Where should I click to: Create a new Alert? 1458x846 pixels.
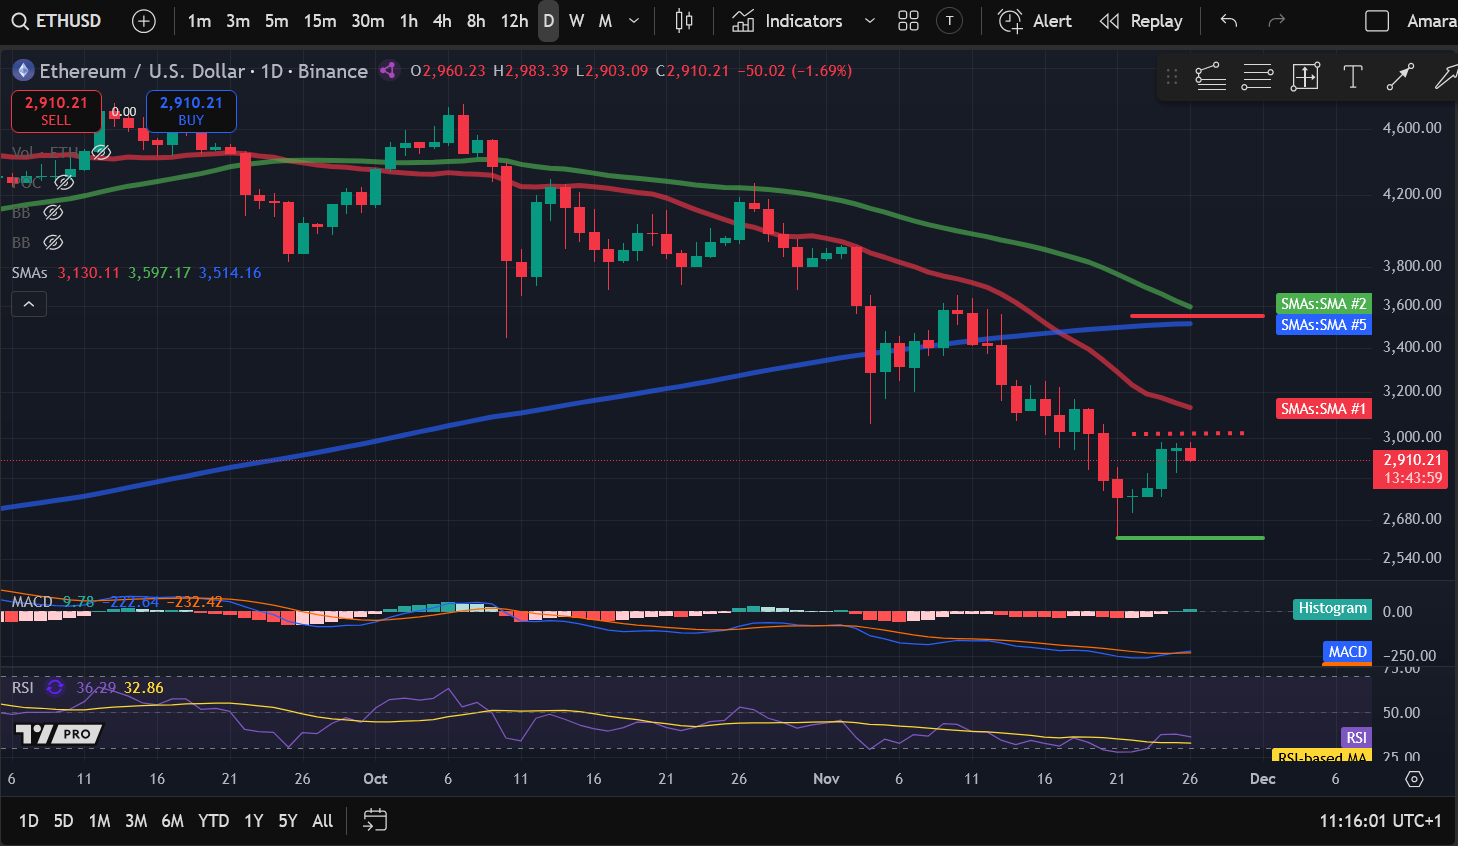point(1035,20)
